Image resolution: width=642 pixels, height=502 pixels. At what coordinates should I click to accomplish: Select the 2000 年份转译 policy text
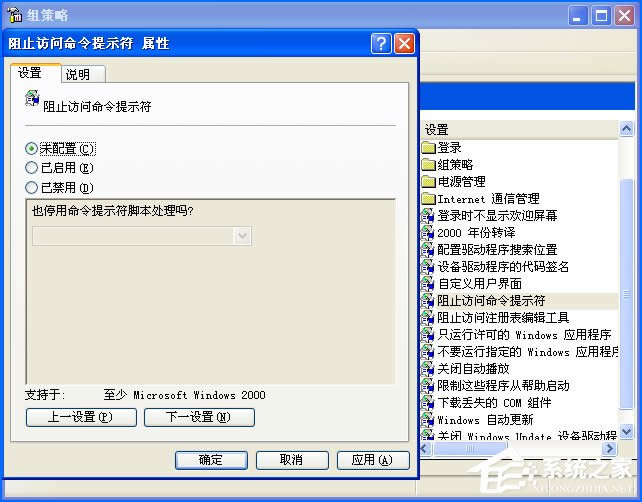pos(476,233)
